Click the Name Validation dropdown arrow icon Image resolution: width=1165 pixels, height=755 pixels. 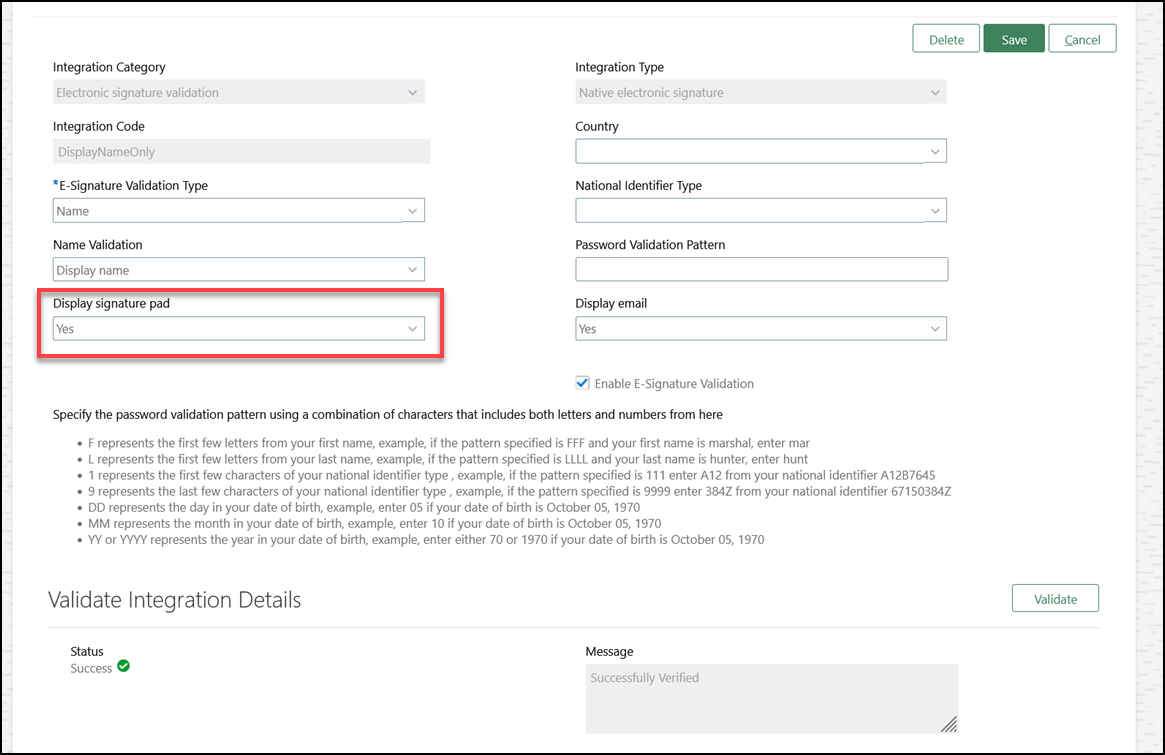tap(413, 268)
